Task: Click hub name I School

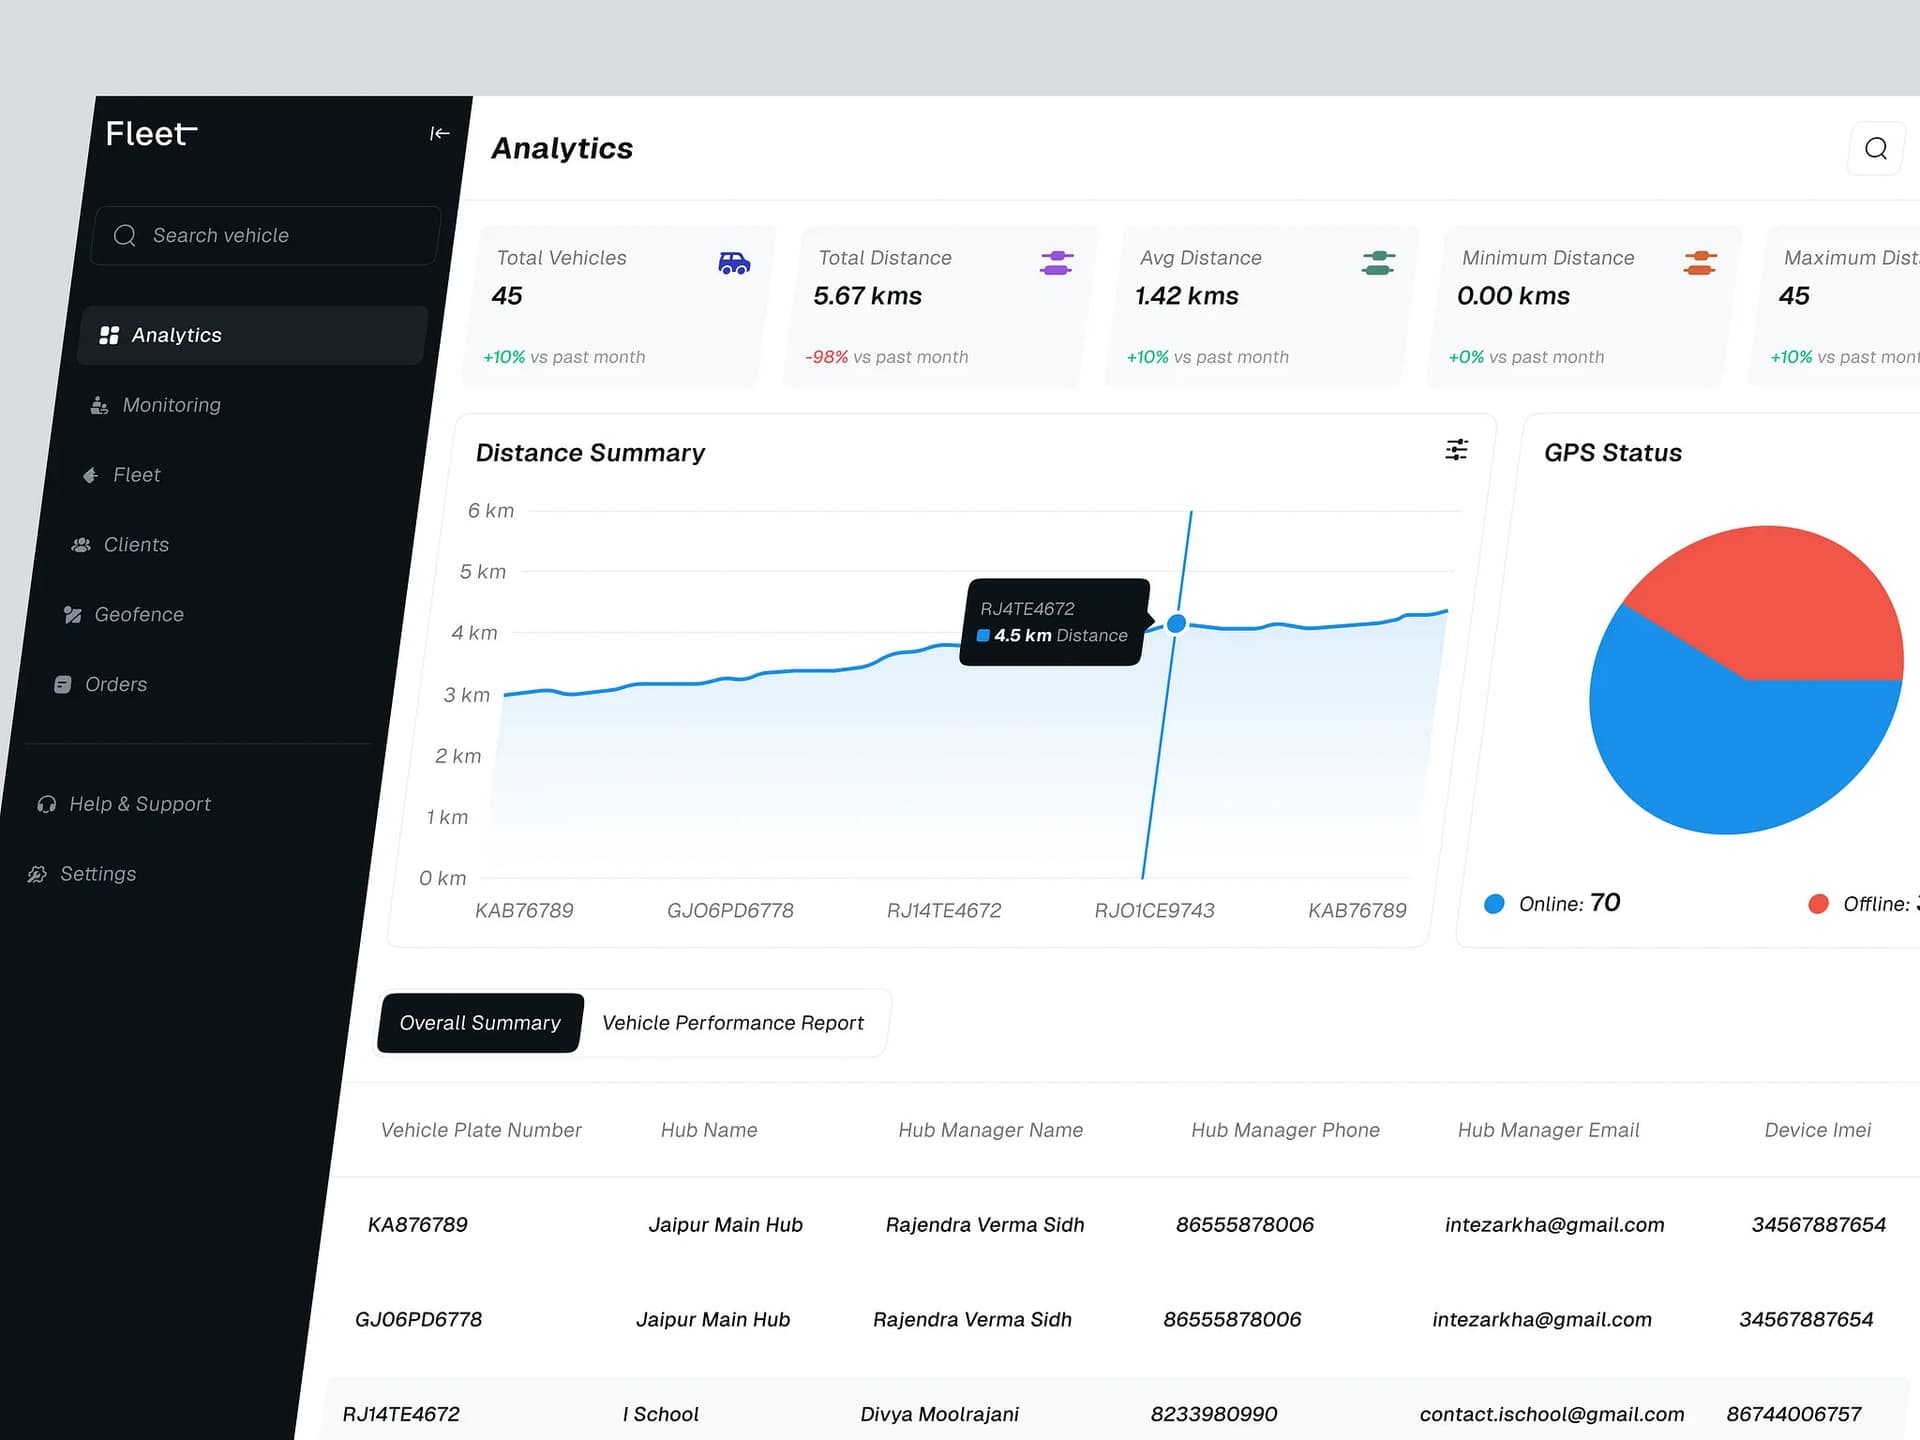Action: click(660, 1415)
